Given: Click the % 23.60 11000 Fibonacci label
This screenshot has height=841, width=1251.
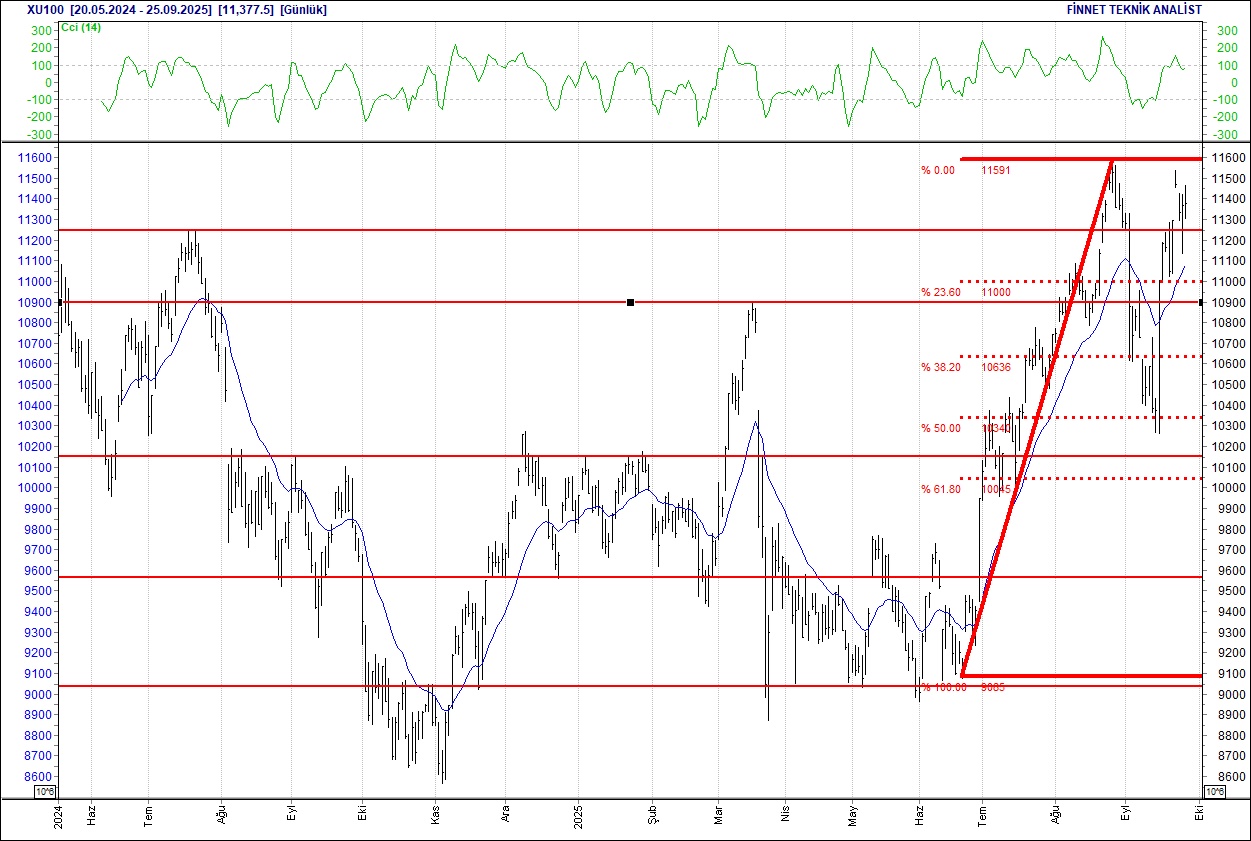Looking at the screenshot, I should click(x=966, y=292).
